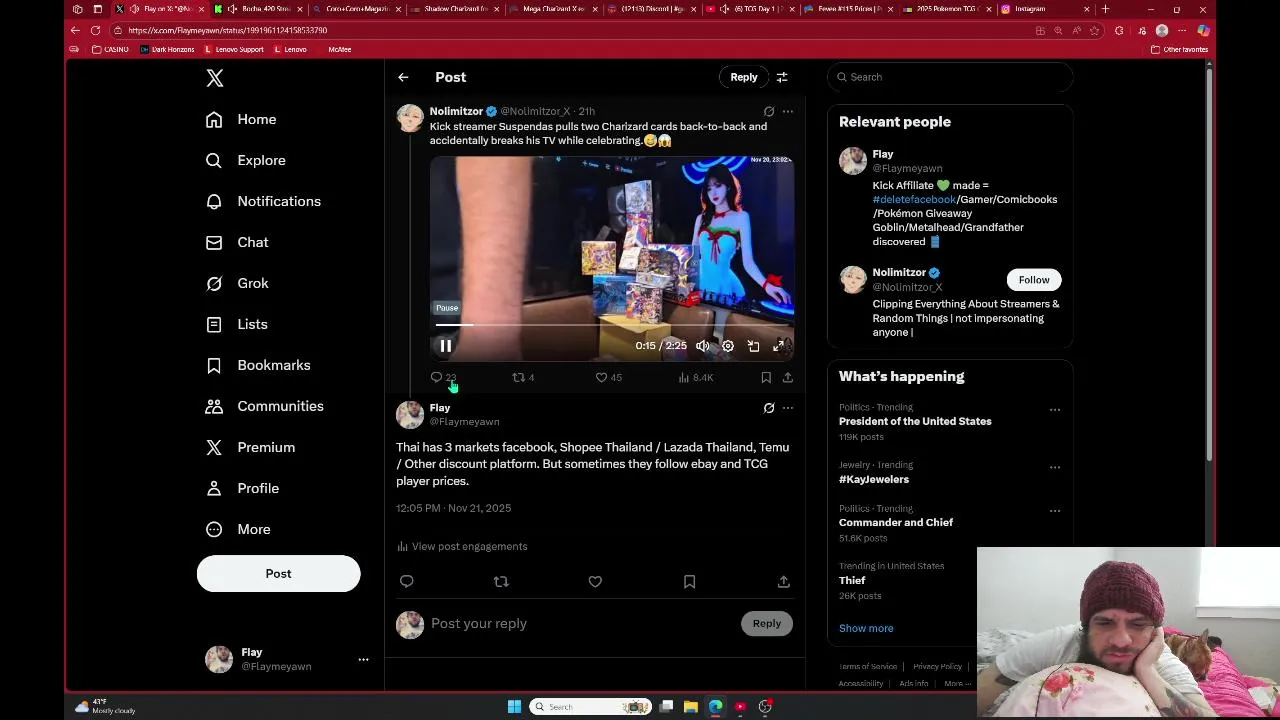Reply icon under Flay's post
The height and width of the screenshot is (720, 1280).
(406, 581)
